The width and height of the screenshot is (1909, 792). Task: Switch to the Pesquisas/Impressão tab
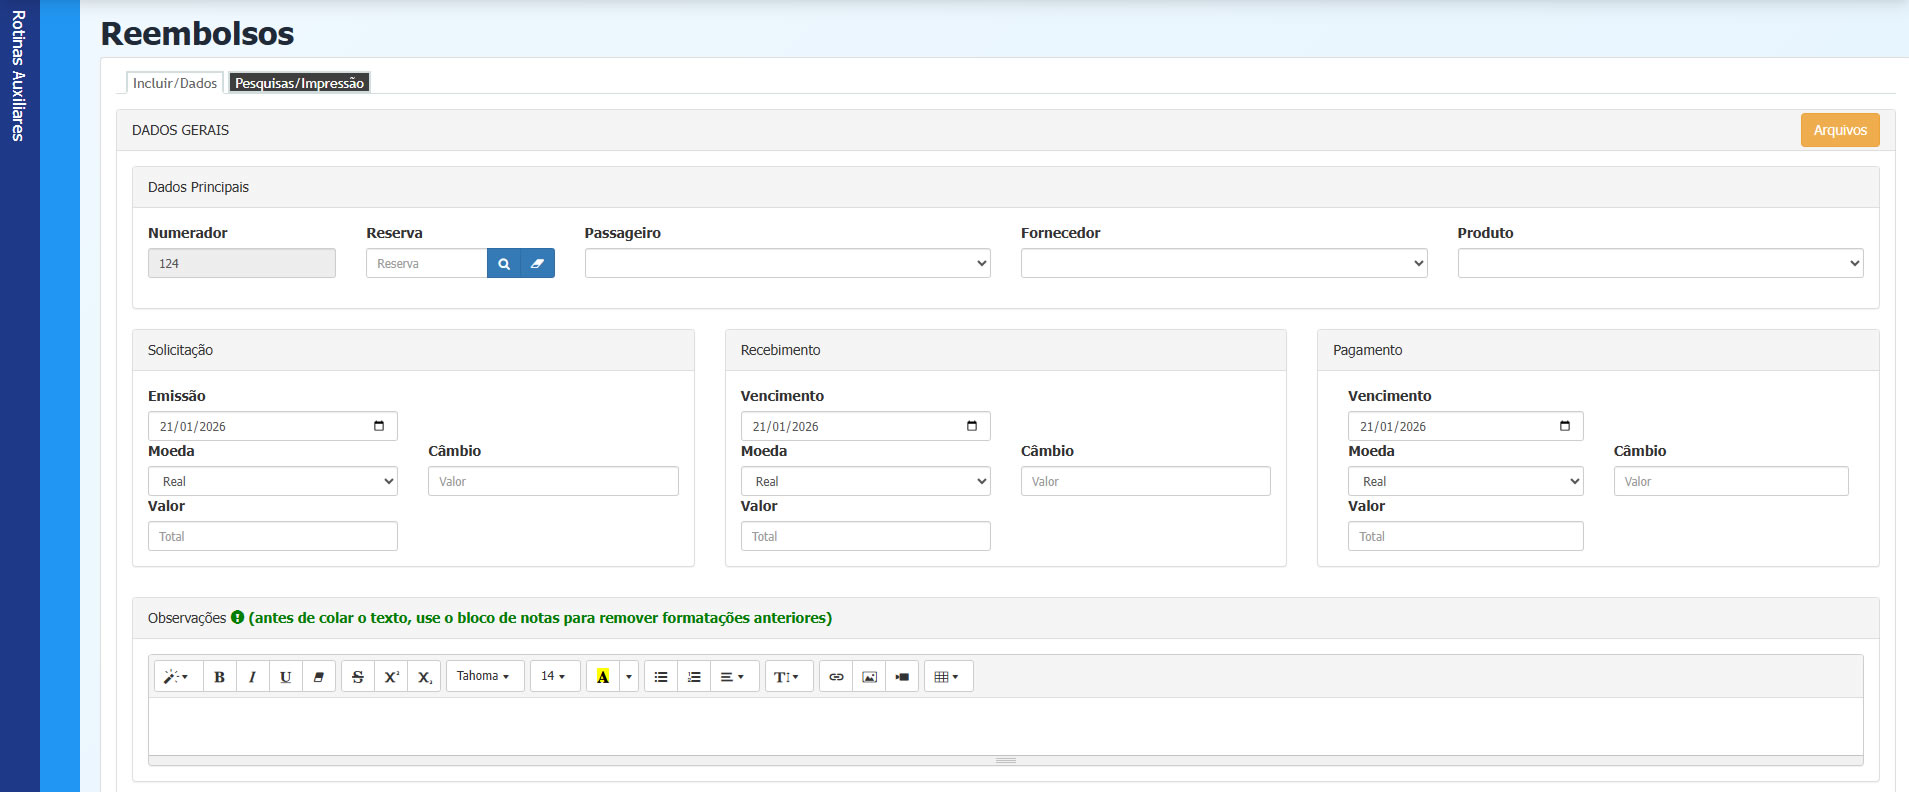tap(299, 83)
